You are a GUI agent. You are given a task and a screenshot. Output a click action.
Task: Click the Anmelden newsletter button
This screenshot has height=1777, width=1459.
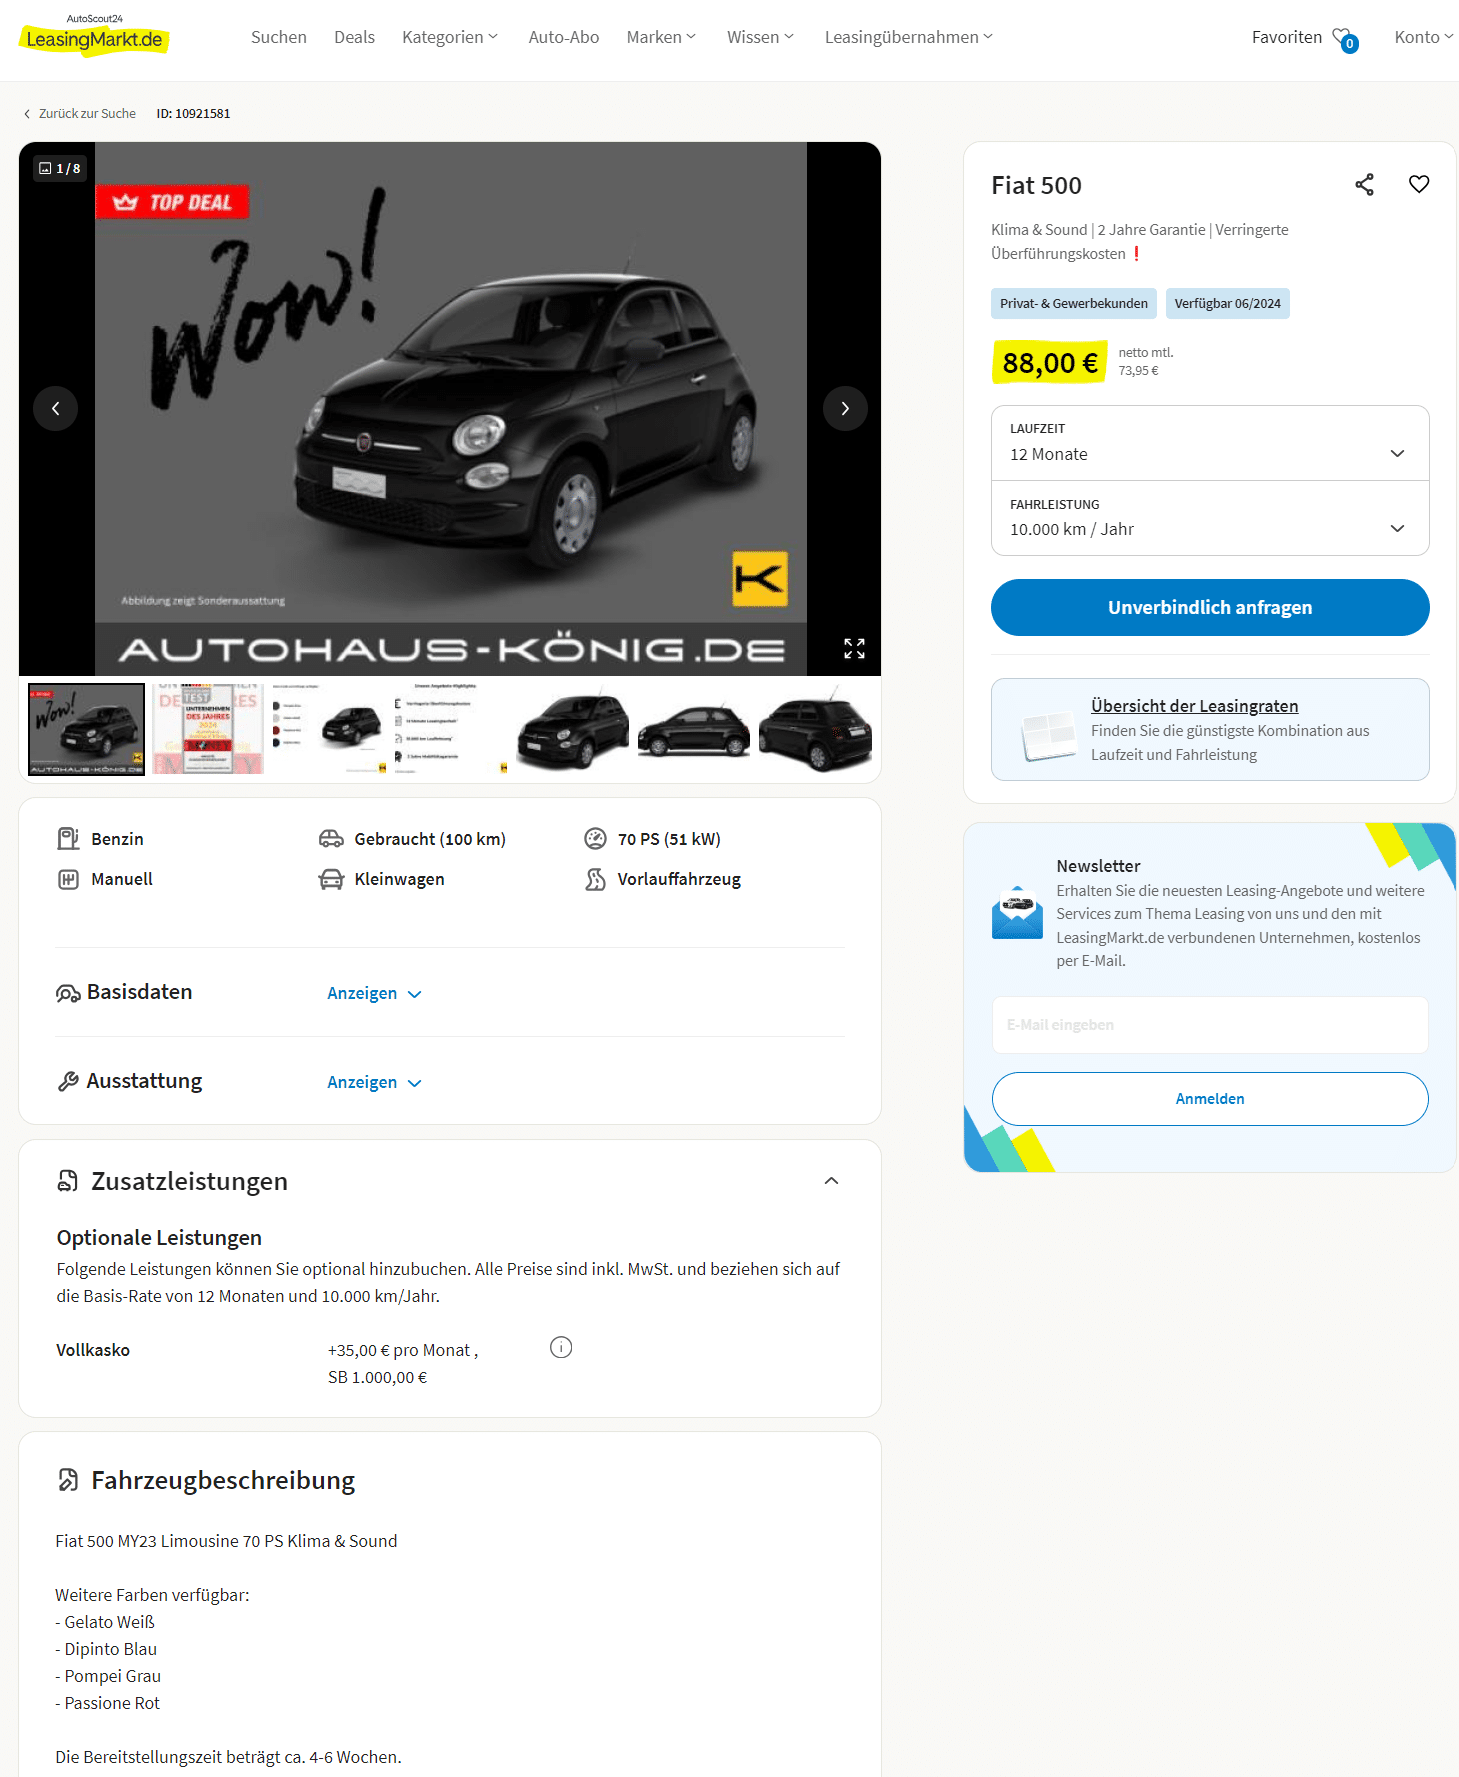click(1210, 1099)
